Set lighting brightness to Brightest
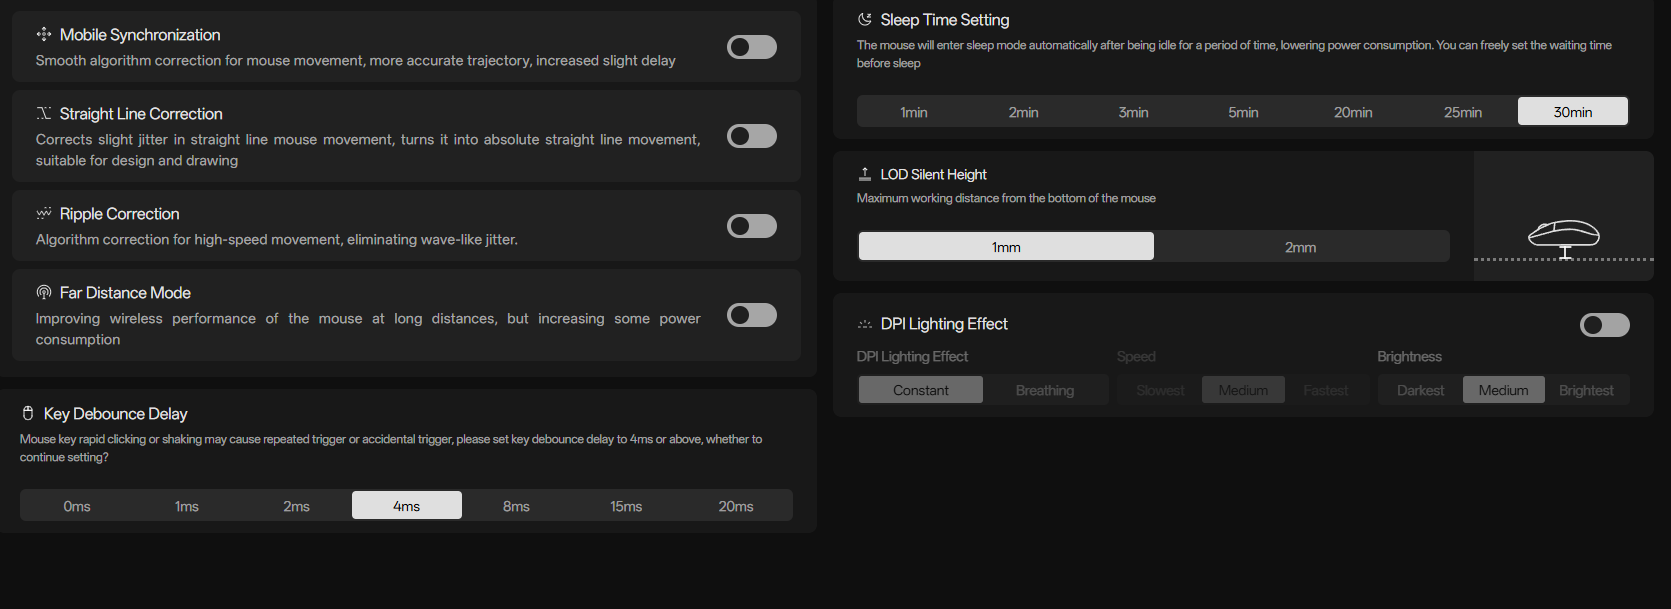Image resolution: width=1671 pixels, height=609 pixels. pyautogui.click(x=1586, y=390)
